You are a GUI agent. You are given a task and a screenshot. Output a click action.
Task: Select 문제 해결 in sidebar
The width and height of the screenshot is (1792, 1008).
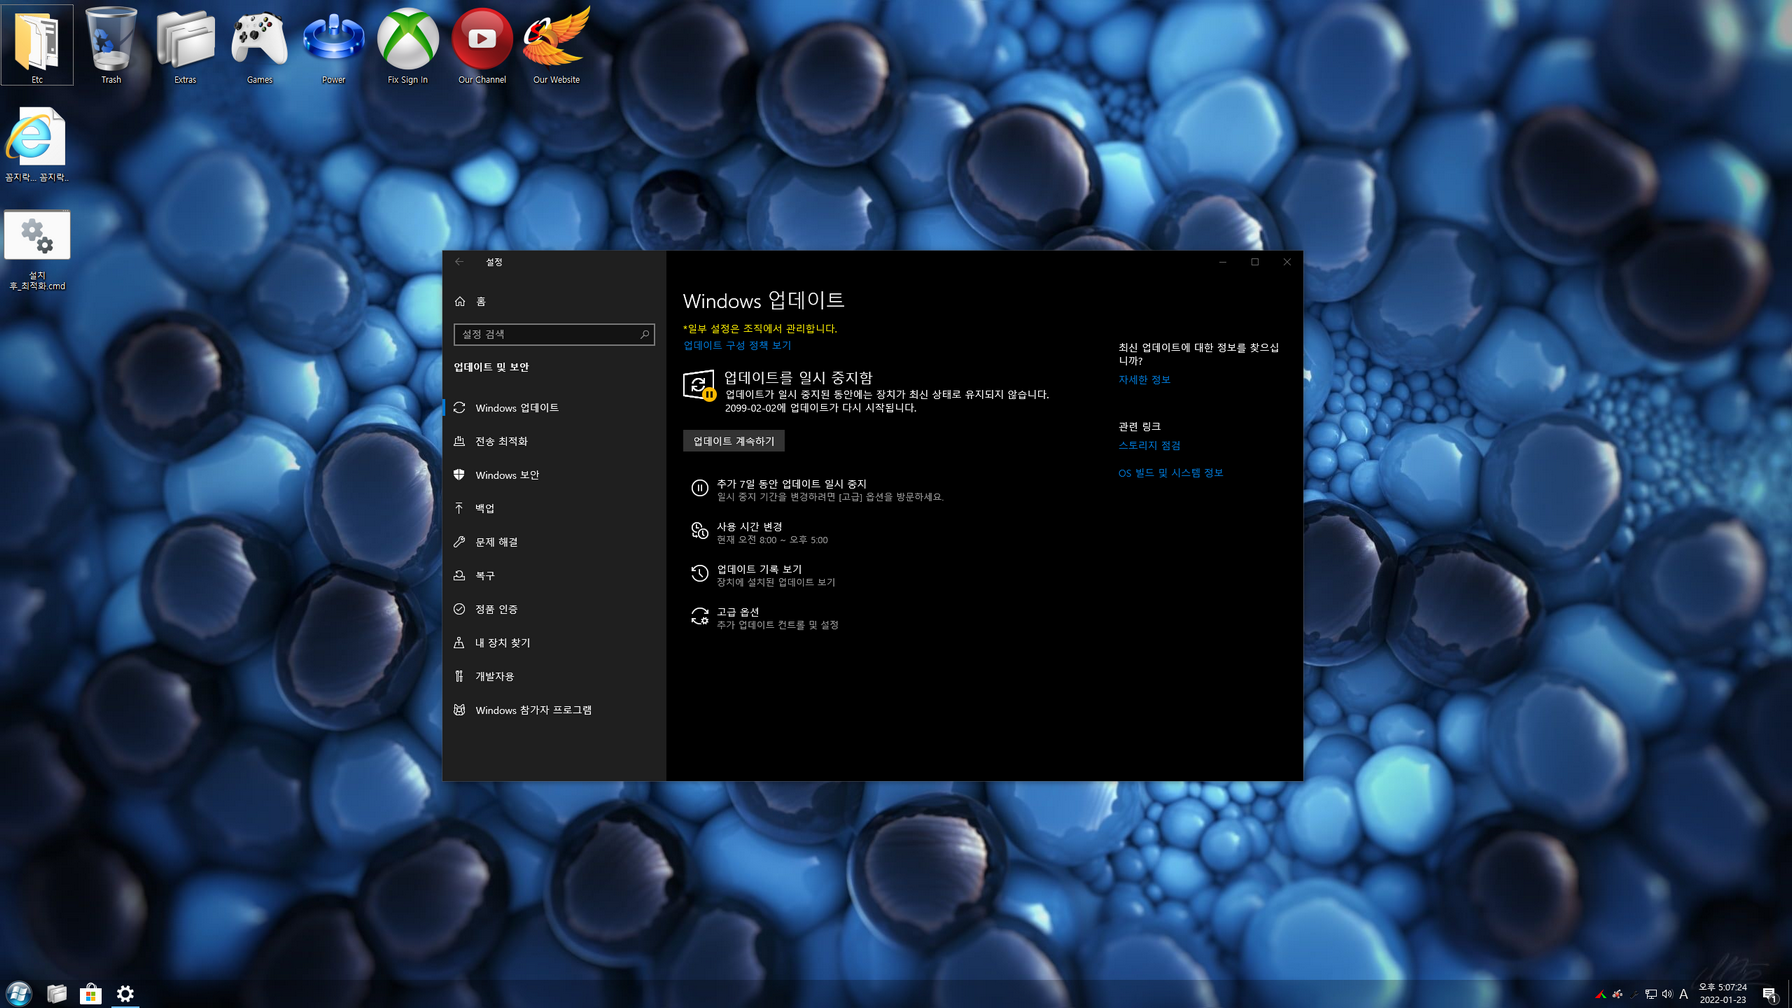(x=554, y=542)
